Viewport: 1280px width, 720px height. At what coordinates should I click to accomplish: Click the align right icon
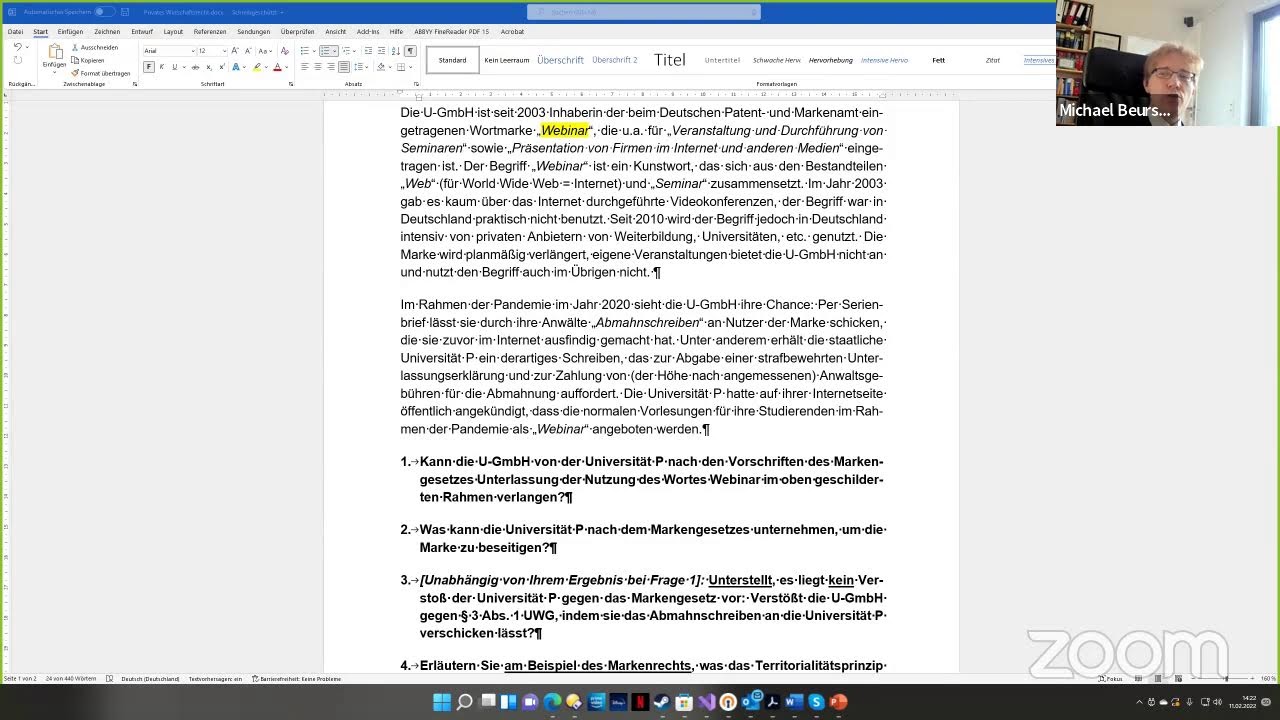(x=331, y=67)
